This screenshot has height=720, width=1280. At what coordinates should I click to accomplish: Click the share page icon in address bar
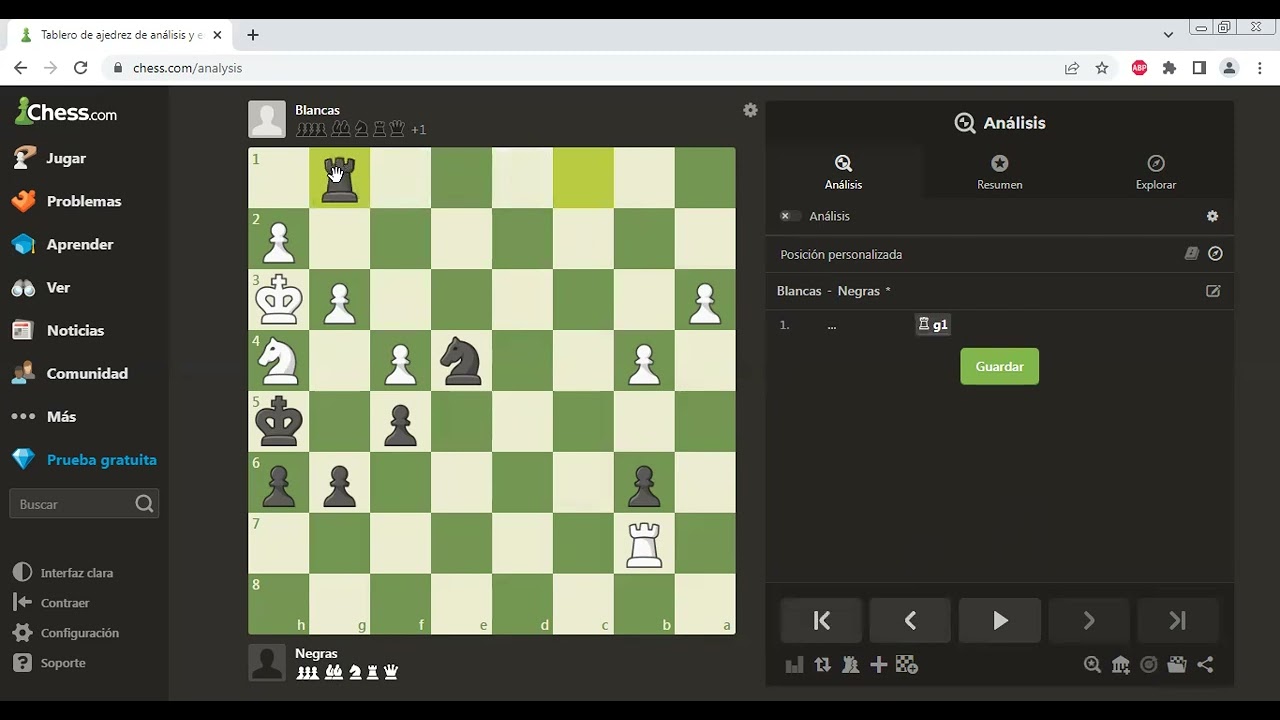coord(1072,68)
